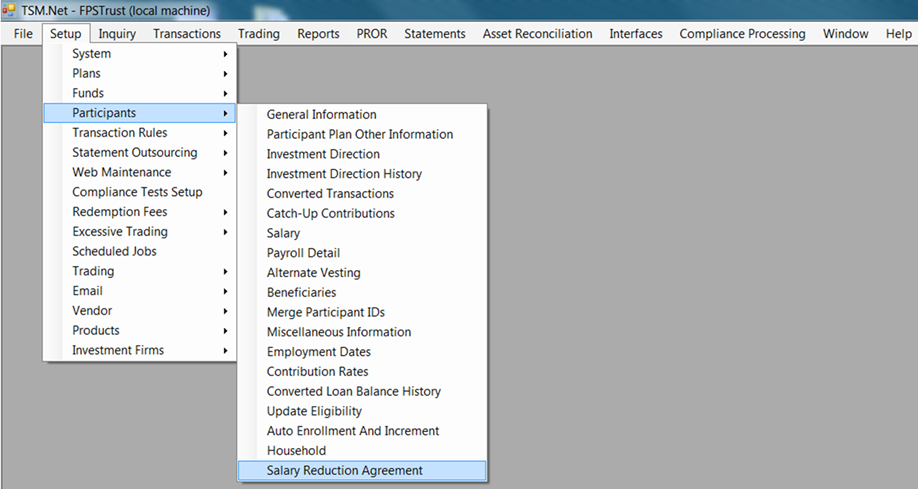This screenshot has height=489, width=918.
Task: Select Auto Enrollment And Increment
Action: point(352,431)
